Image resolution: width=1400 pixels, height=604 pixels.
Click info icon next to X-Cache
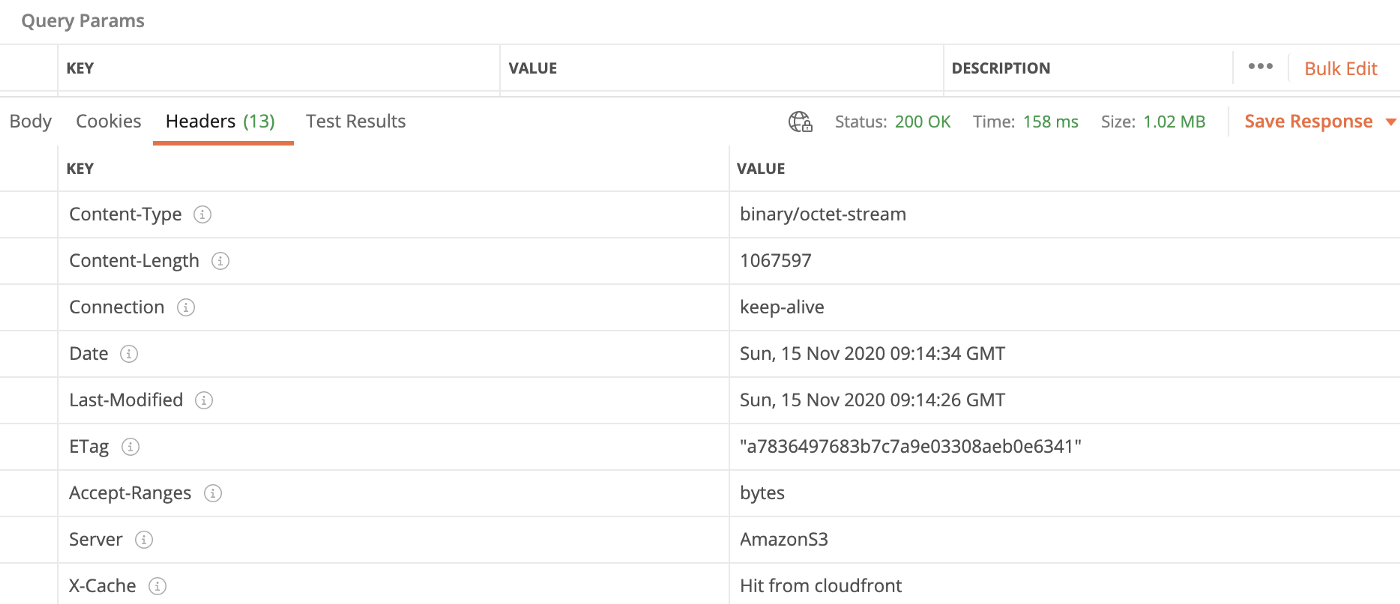pyautogui.click(x=157, y=586)
